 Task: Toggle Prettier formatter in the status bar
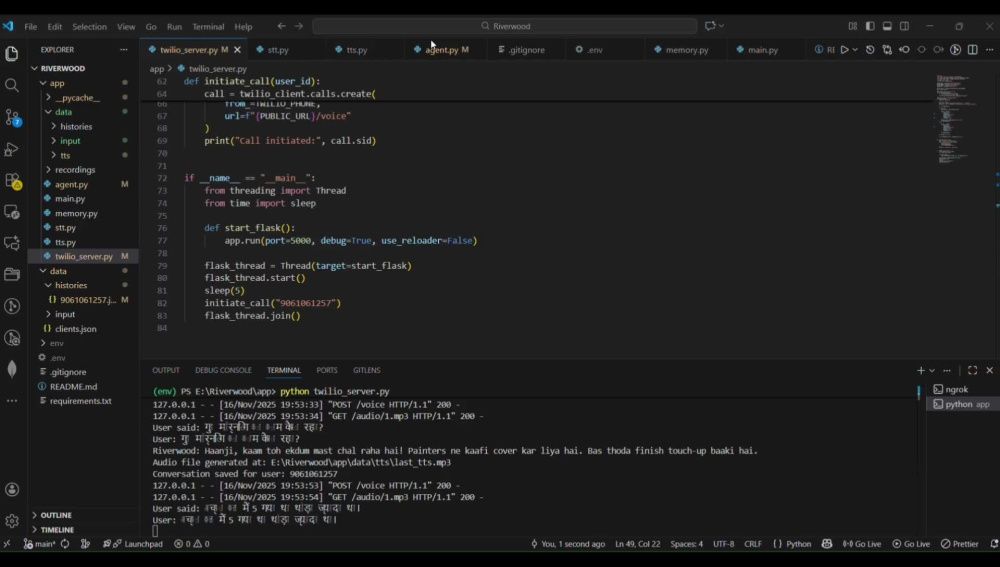point(960,544)
